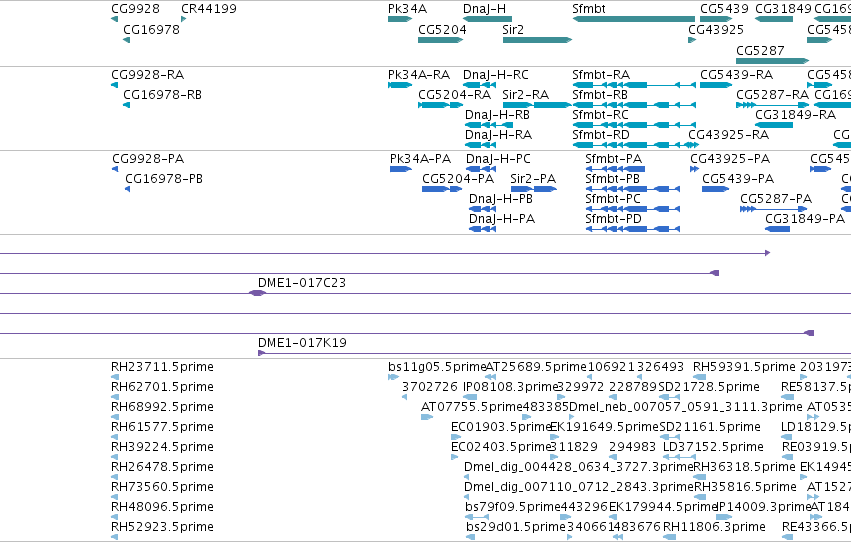Select the EC01903.5prime EST label

pos(501,428)
